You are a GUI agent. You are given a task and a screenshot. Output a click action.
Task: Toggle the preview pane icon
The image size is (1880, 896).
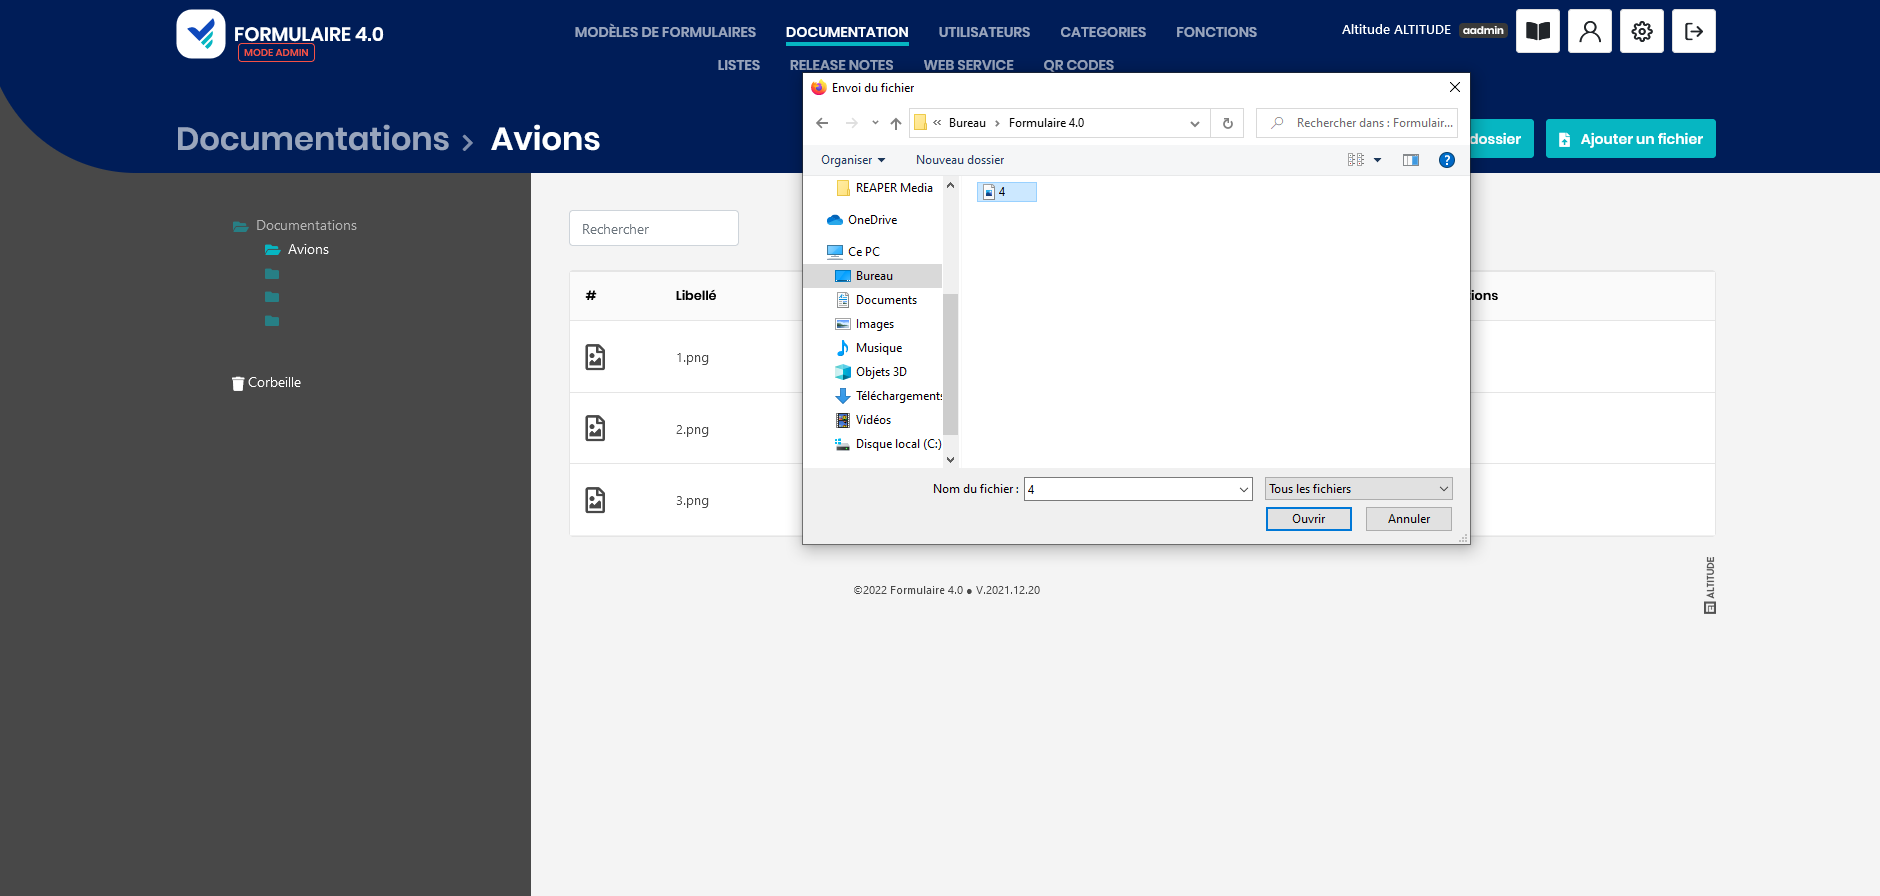(1410, 160)
